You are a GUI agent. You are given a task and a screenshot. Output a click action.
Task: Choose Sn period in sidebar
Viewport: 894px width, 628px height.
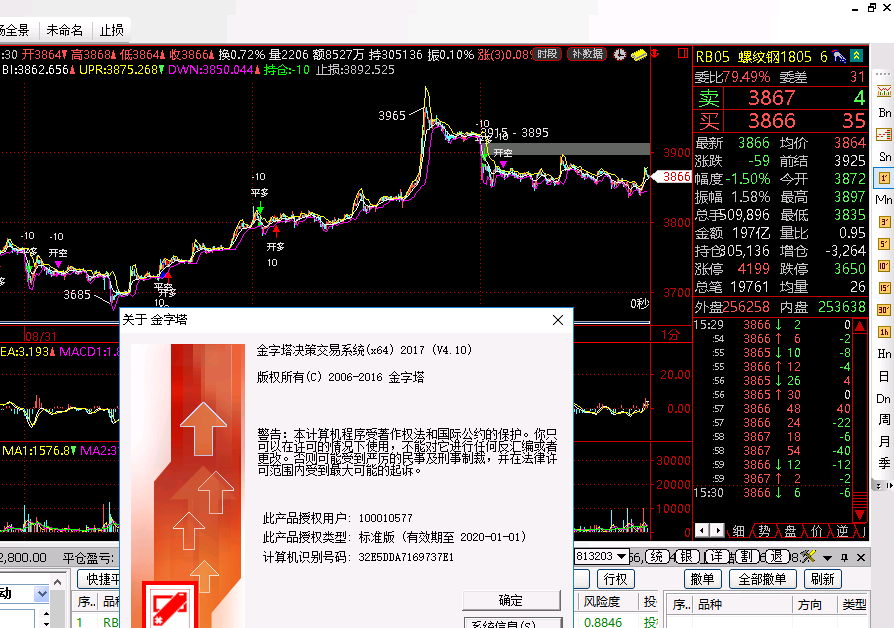(884, 157)
